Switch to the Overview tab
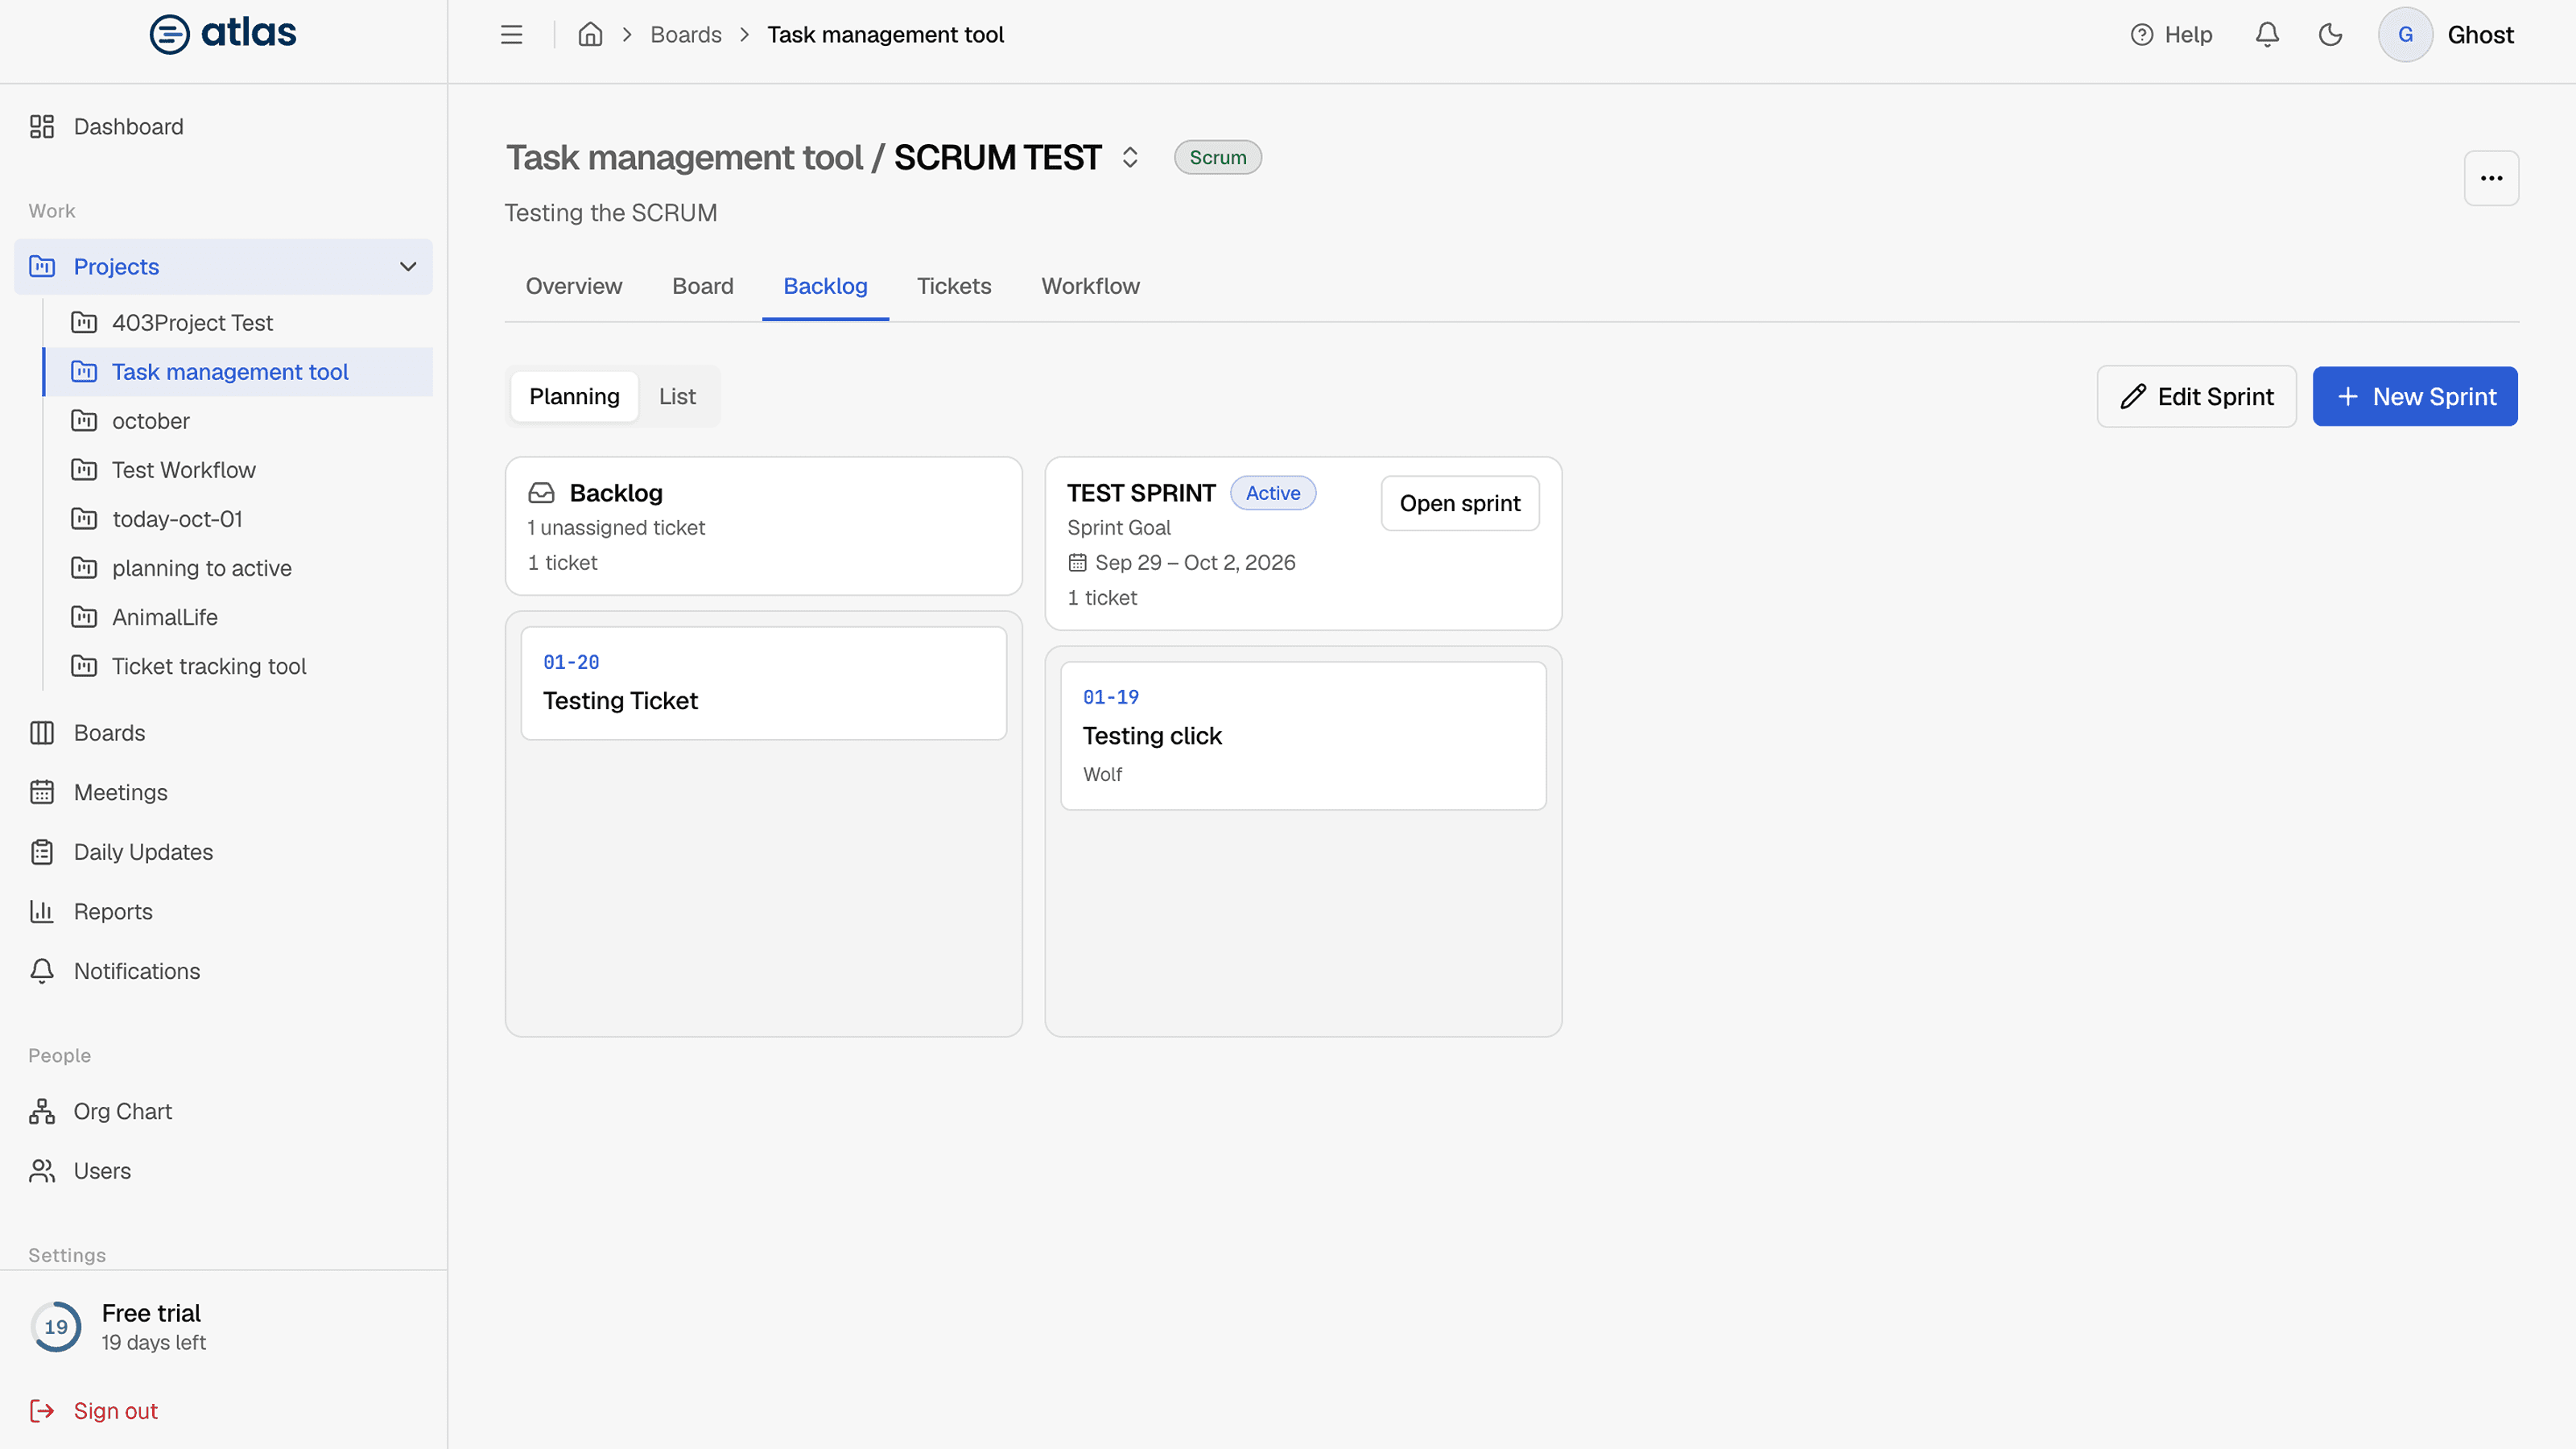 (574, 287)
